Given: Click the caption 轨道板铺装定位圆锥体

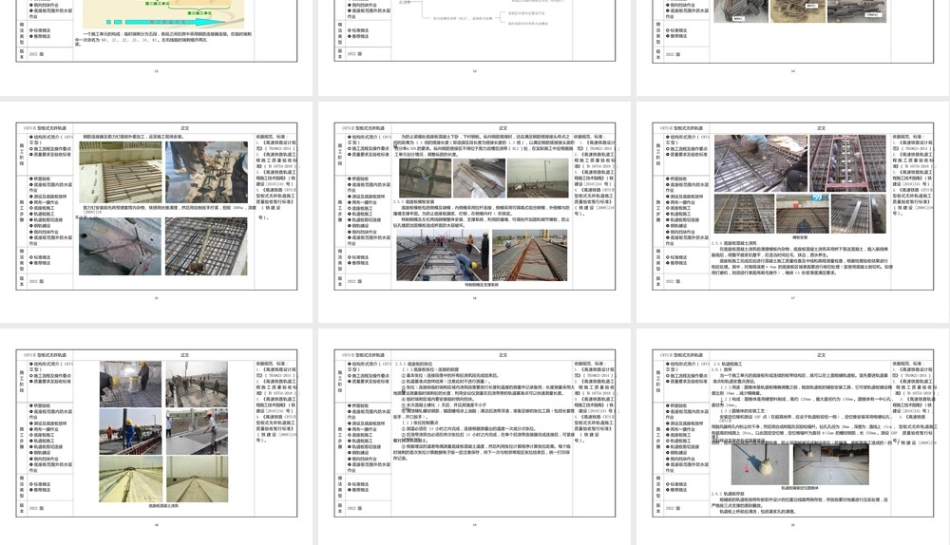Looking at the screenshot, I should [800, 487].
